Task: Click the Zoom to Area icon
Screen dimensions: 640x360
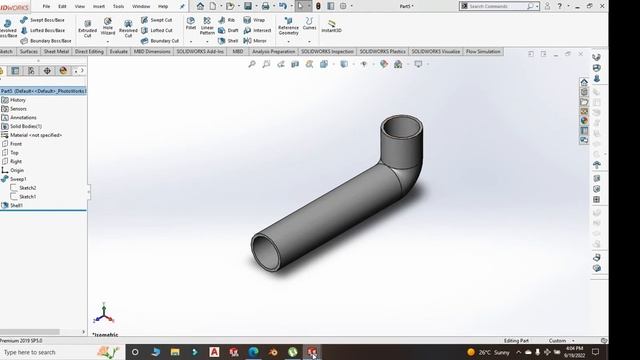Action: [267, 64]
